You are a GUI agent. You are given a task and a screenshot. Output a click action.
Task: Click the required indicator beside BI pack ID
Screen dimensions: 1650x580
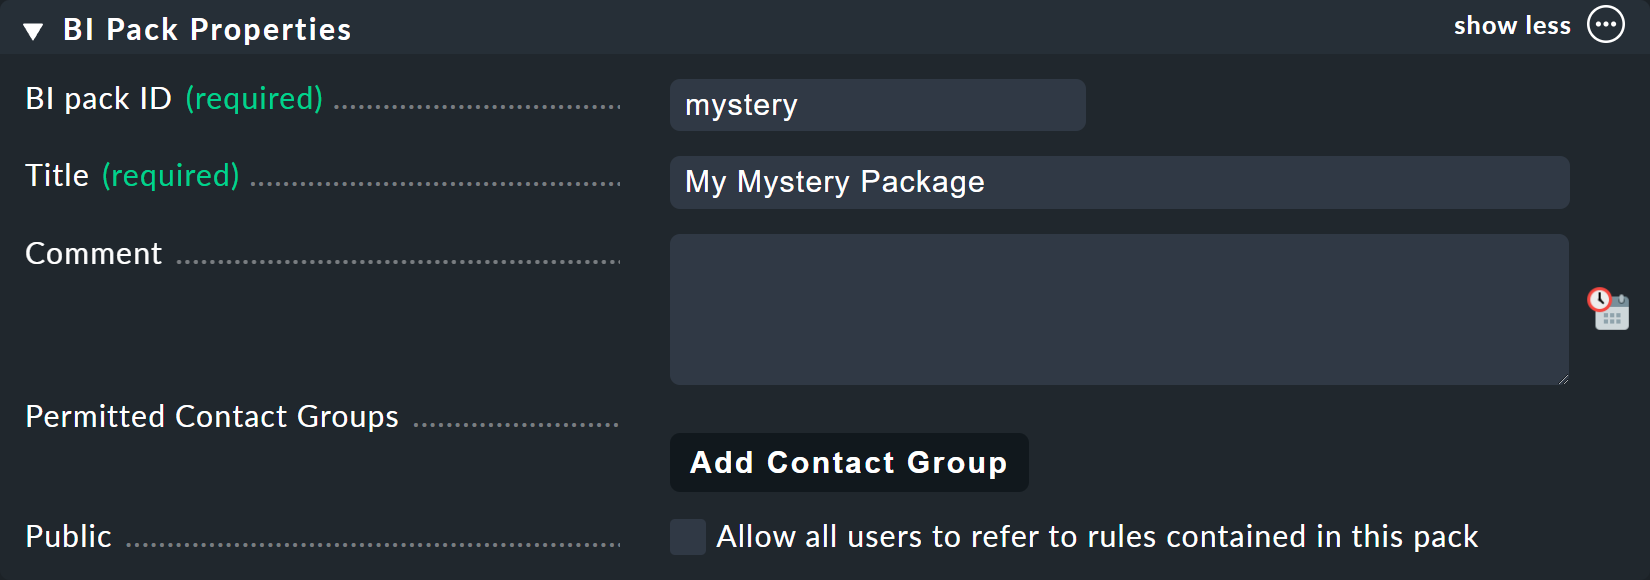pyautogui.click(x=254, y=98)
